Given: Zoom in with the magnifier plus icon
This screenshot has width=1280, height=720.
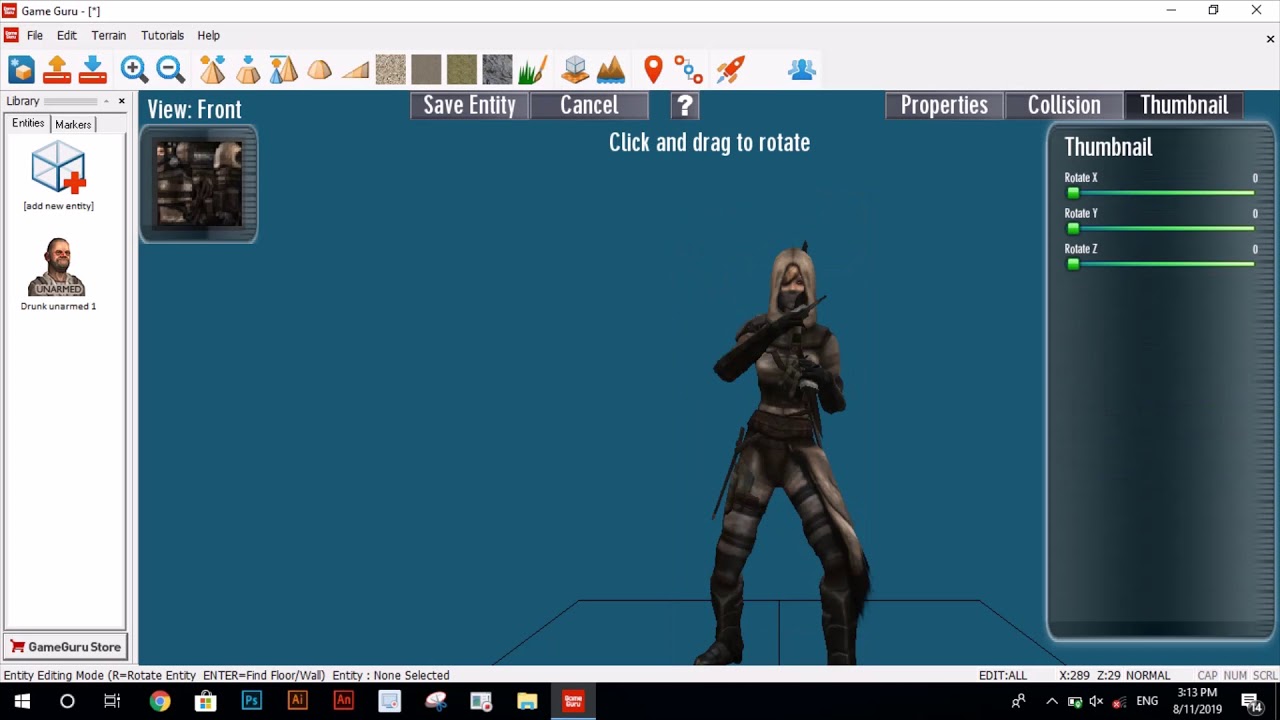Looking at the screenshot, I should [x=134, y=69].
